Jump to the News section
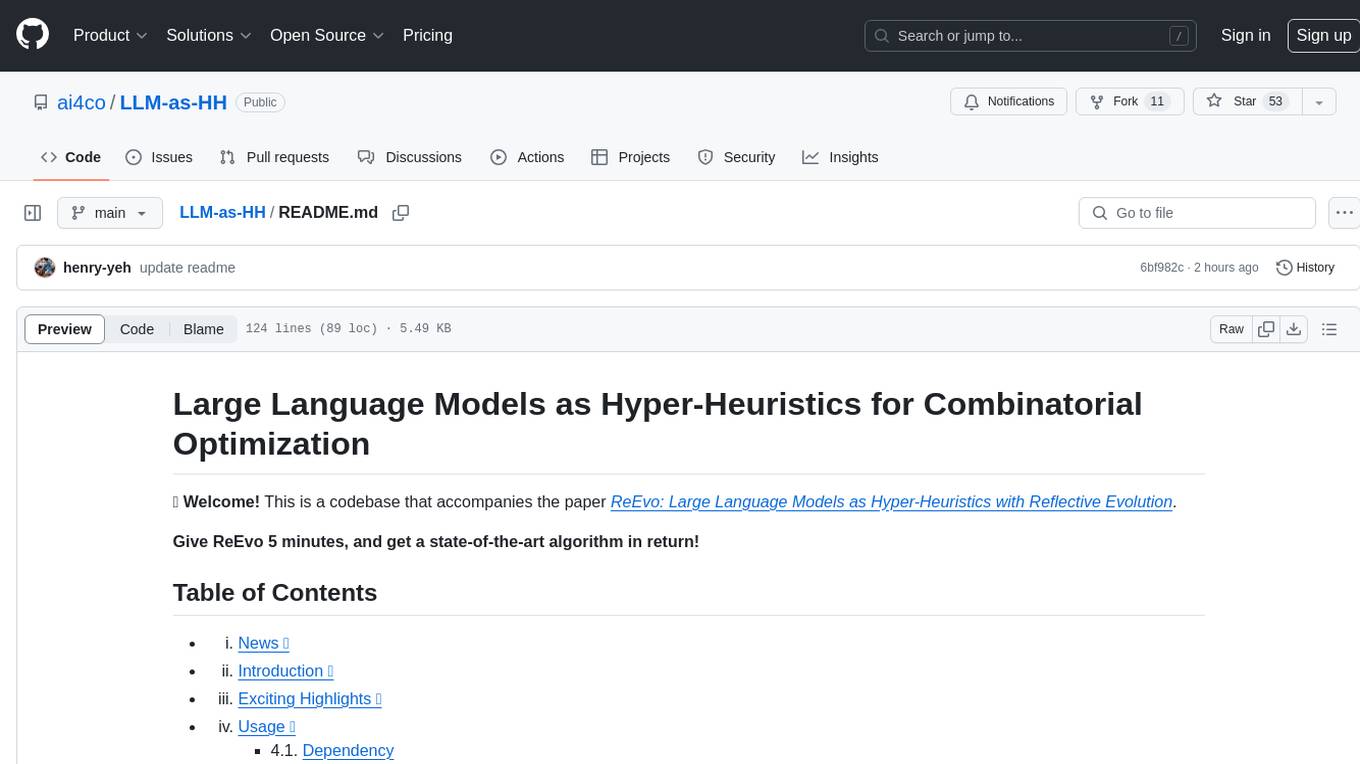This screenshot has width=1360, height=764. point(263,643)
